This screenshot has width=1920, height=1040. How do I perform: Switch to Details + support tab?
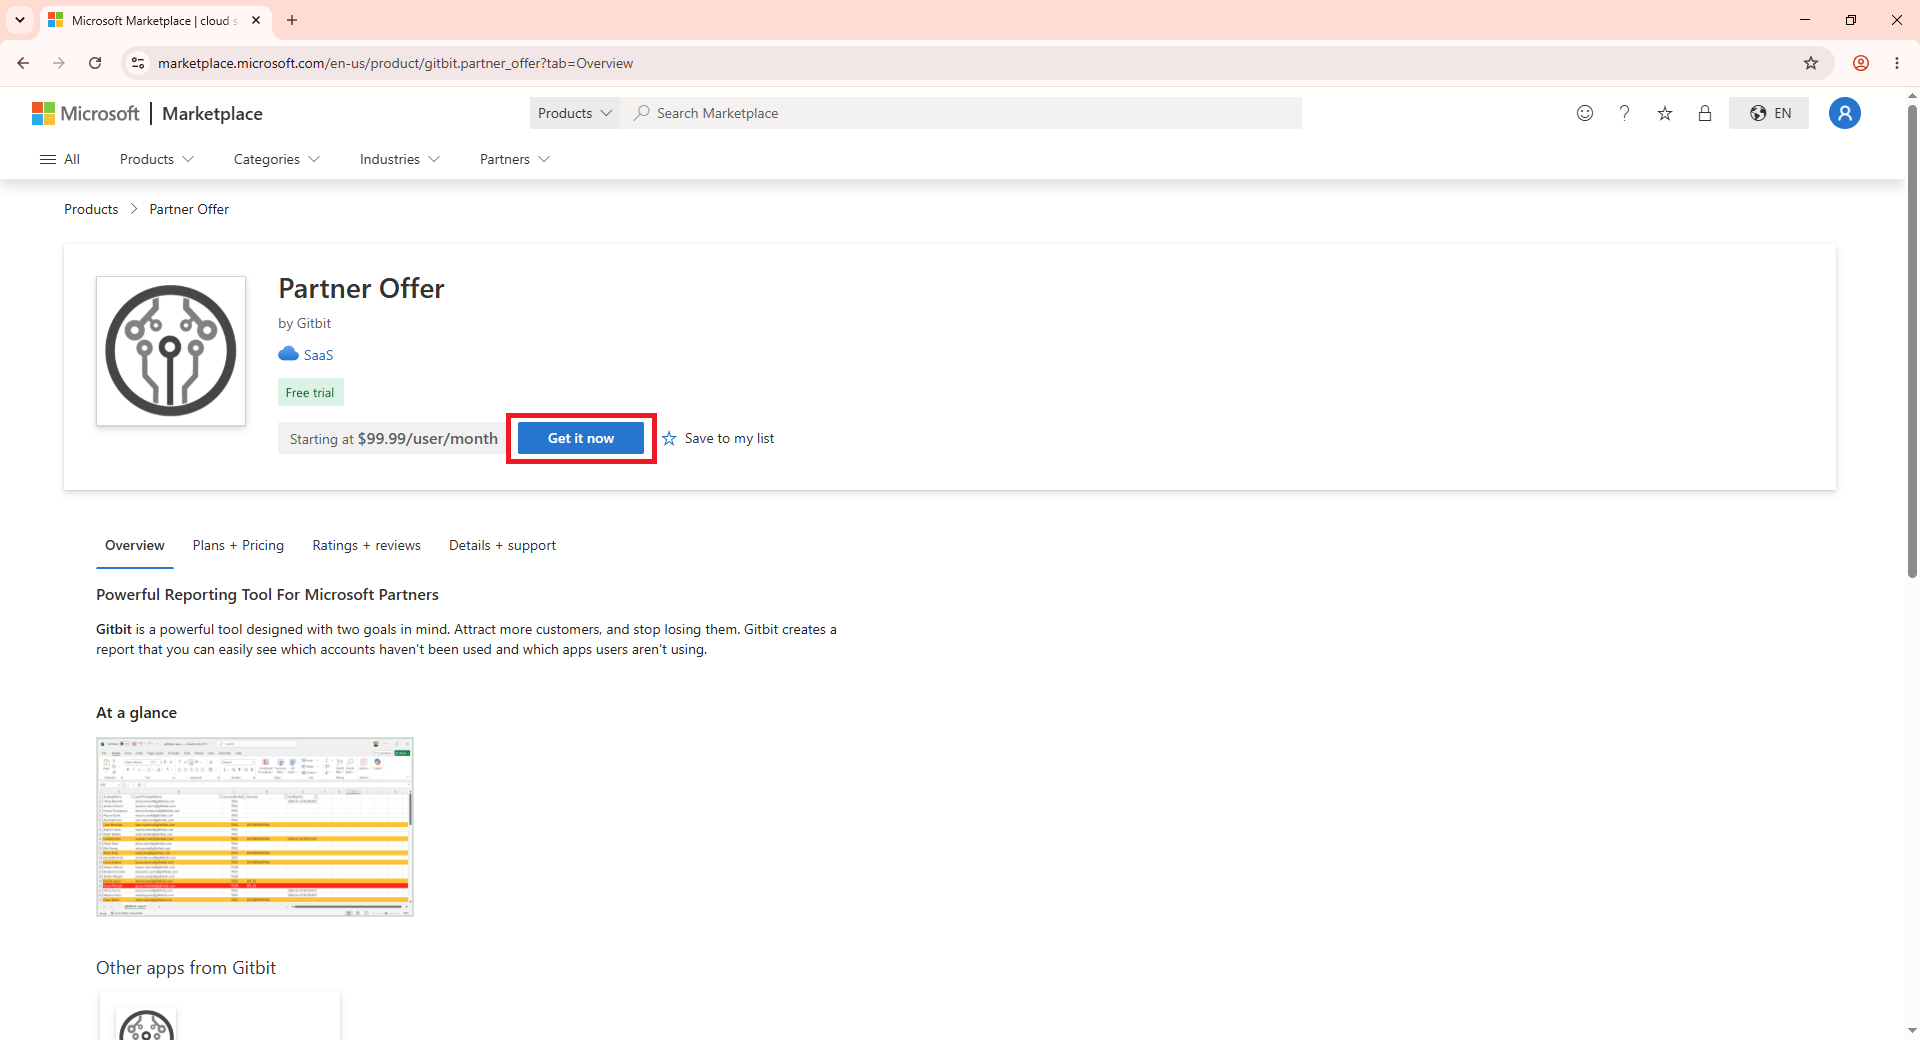(502, 545)
